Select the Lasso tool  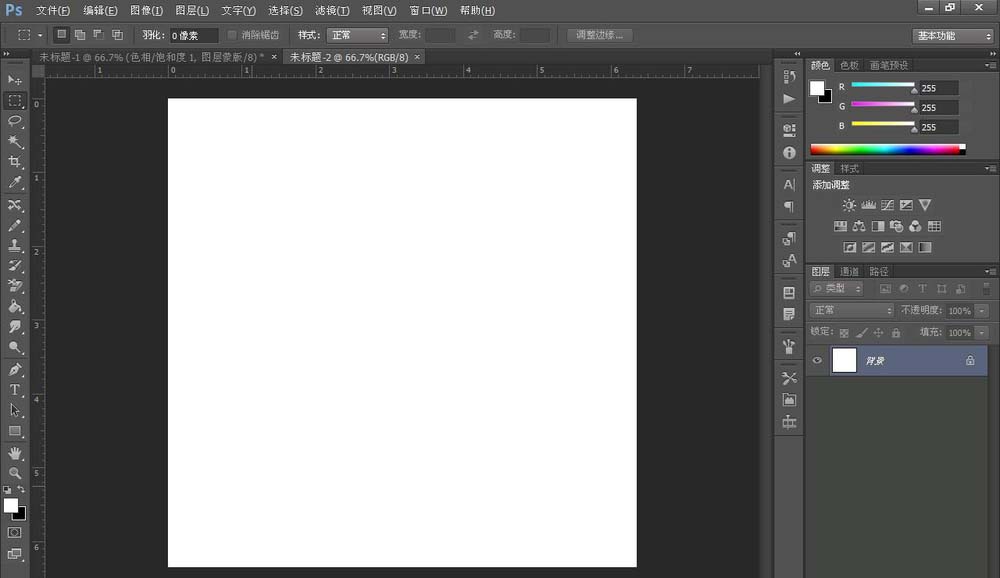click(x=15, y=122)
